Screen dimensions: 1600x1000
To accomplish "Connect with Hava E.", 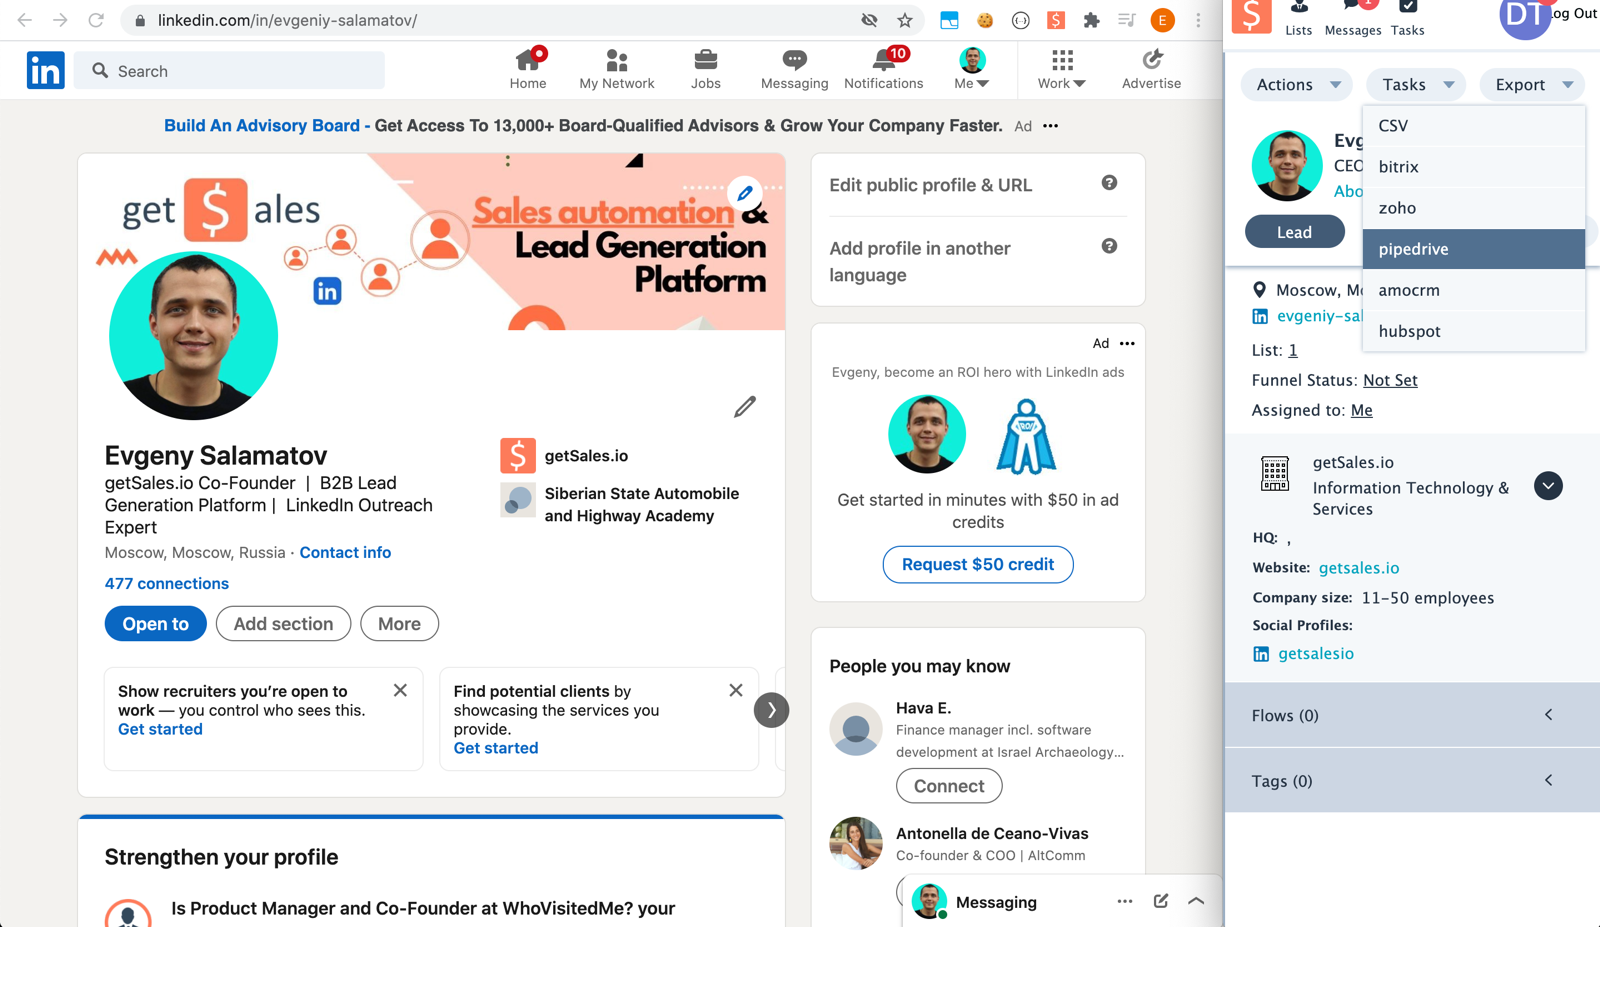I will tap(949, 786).
